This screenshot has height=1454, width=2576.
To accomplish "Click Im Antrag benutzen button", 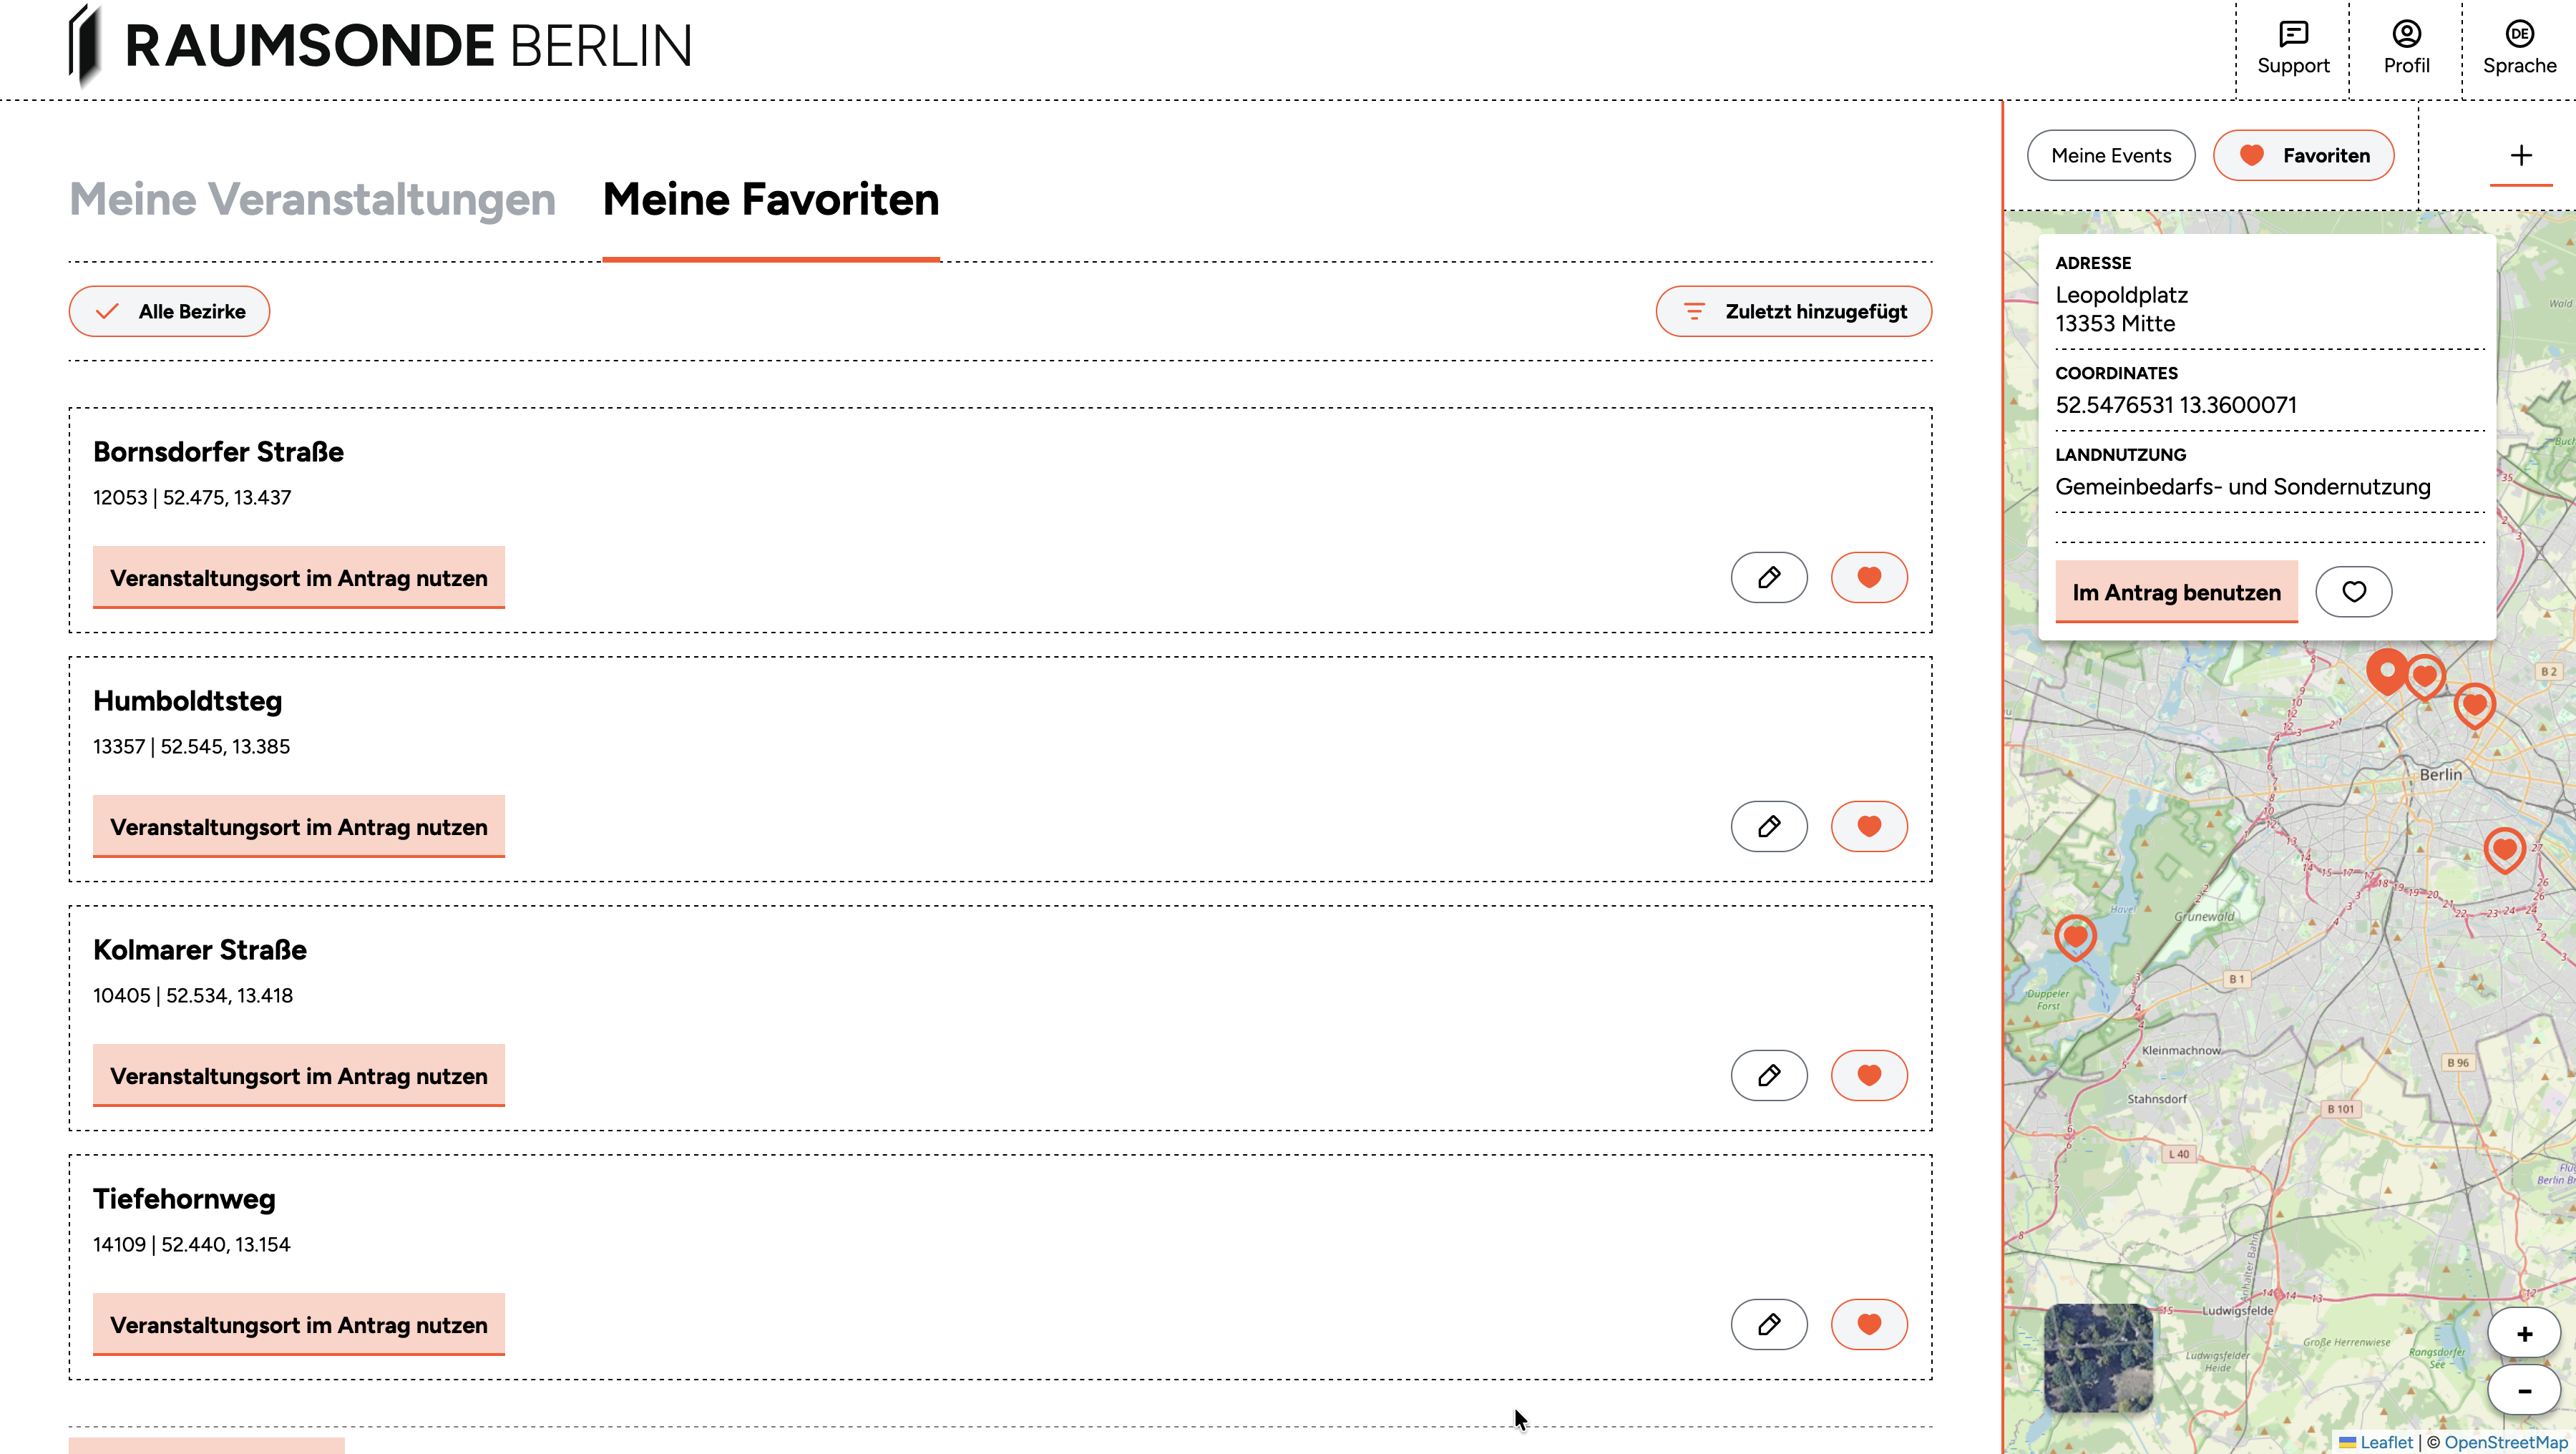I will pyautogui.click(x=2176, y=592).
